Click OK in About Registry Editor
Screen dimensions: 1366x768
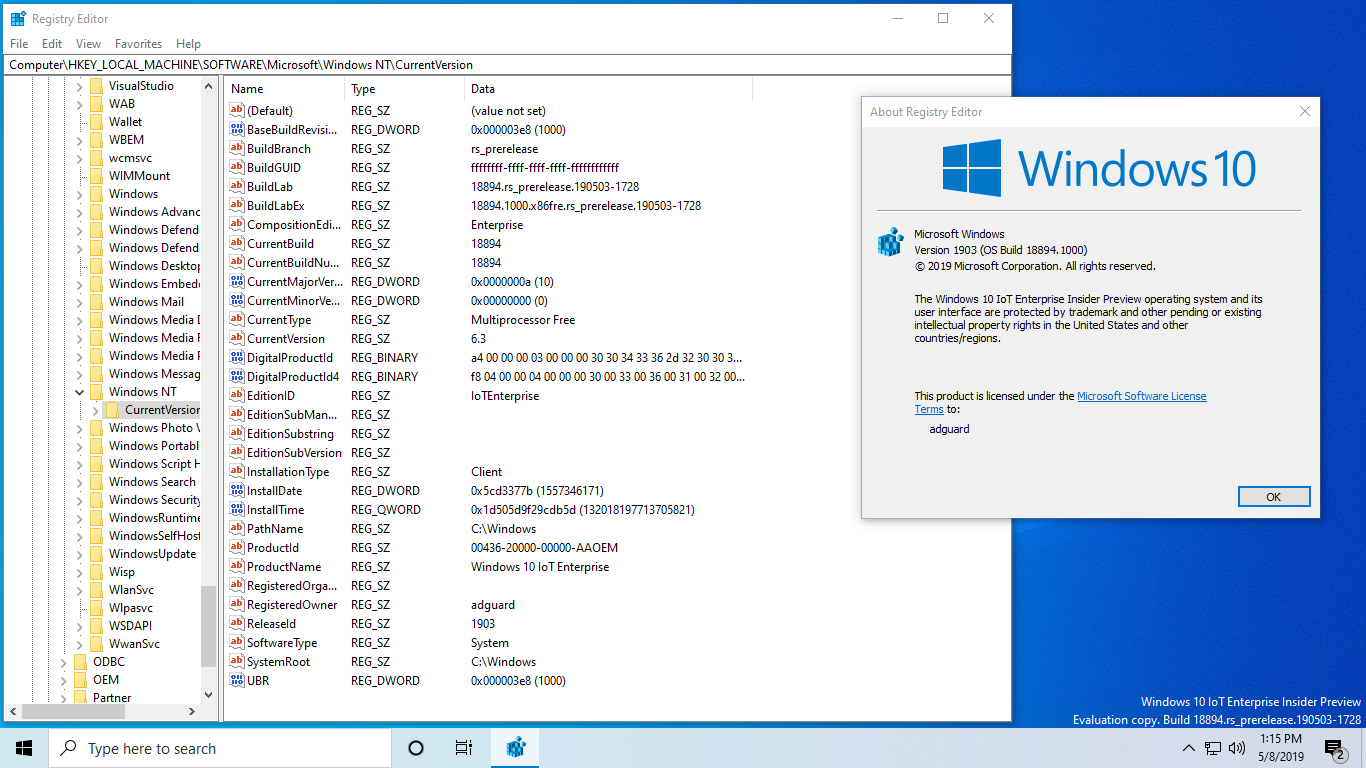(x=1273, y=497)
